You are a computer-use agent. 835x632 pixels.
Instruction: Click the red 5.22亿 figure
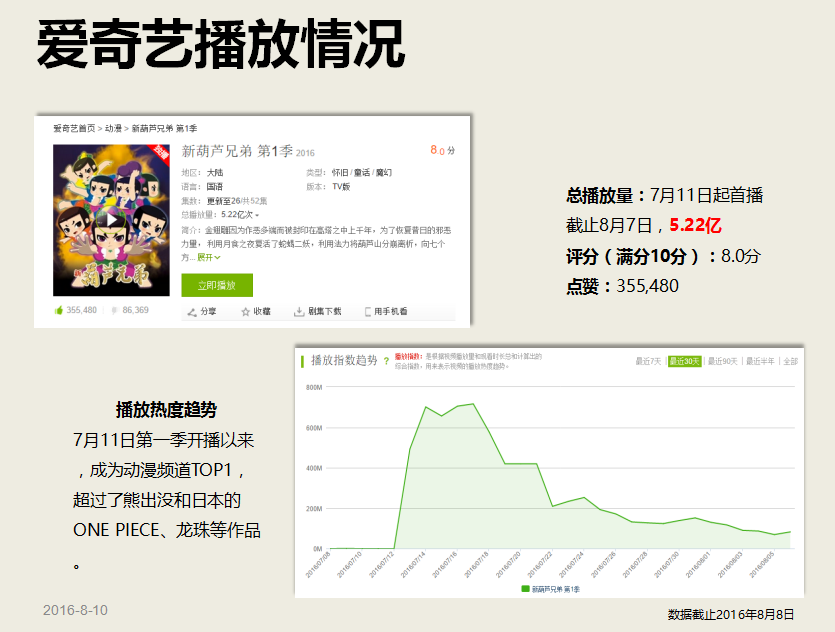[x=695, y=226]
